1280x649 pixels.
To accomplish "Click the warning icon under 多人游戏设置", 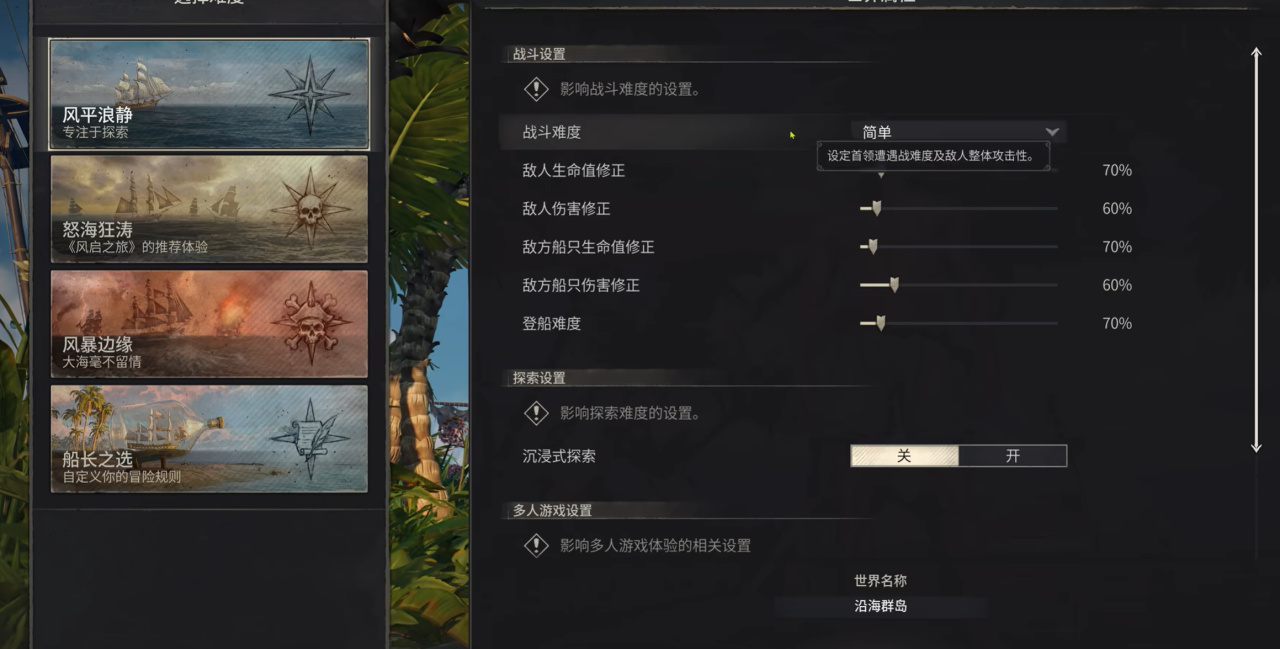I will 537,545.
